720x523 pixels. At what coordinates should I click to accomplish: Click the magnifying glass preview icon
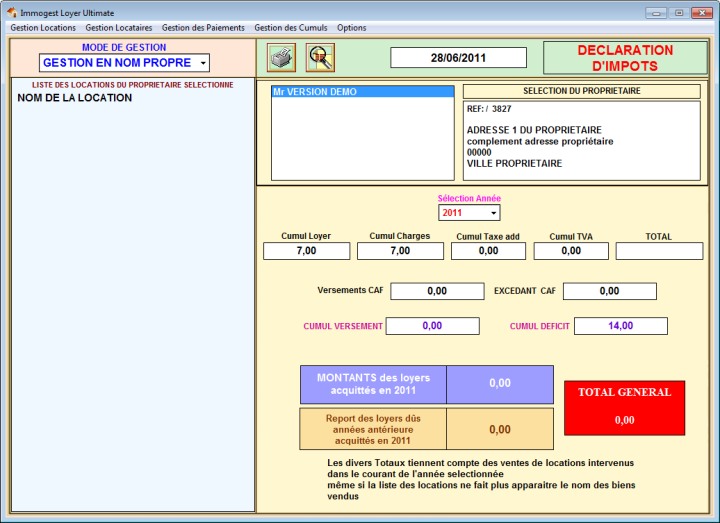(320, 58)
